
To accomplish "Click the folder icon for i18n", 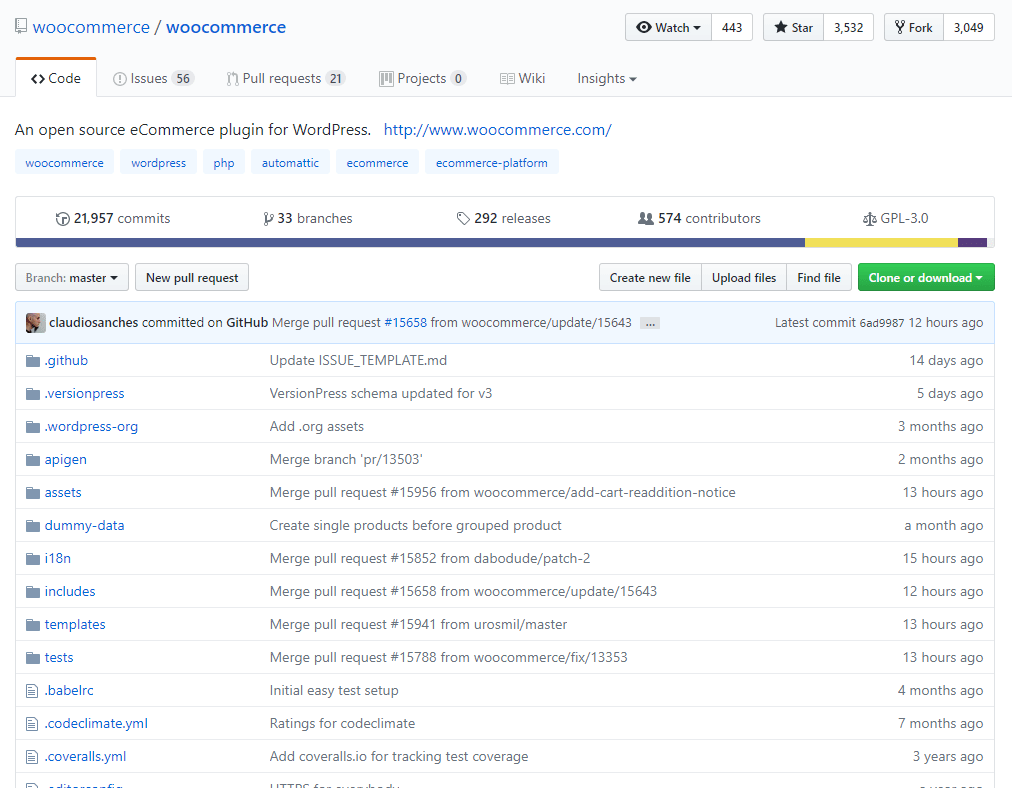I will click(x=33, y=559).
